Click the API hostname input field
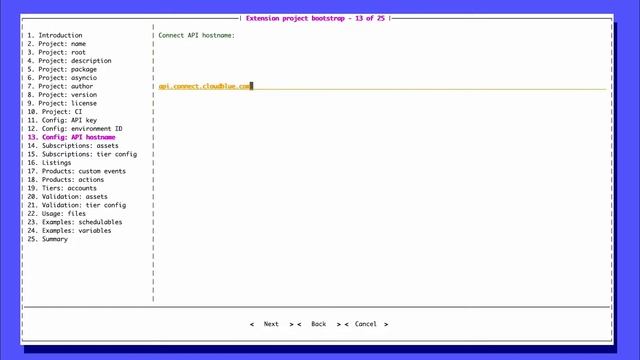This screenshot has height=360, width=640. click(382, 86)
